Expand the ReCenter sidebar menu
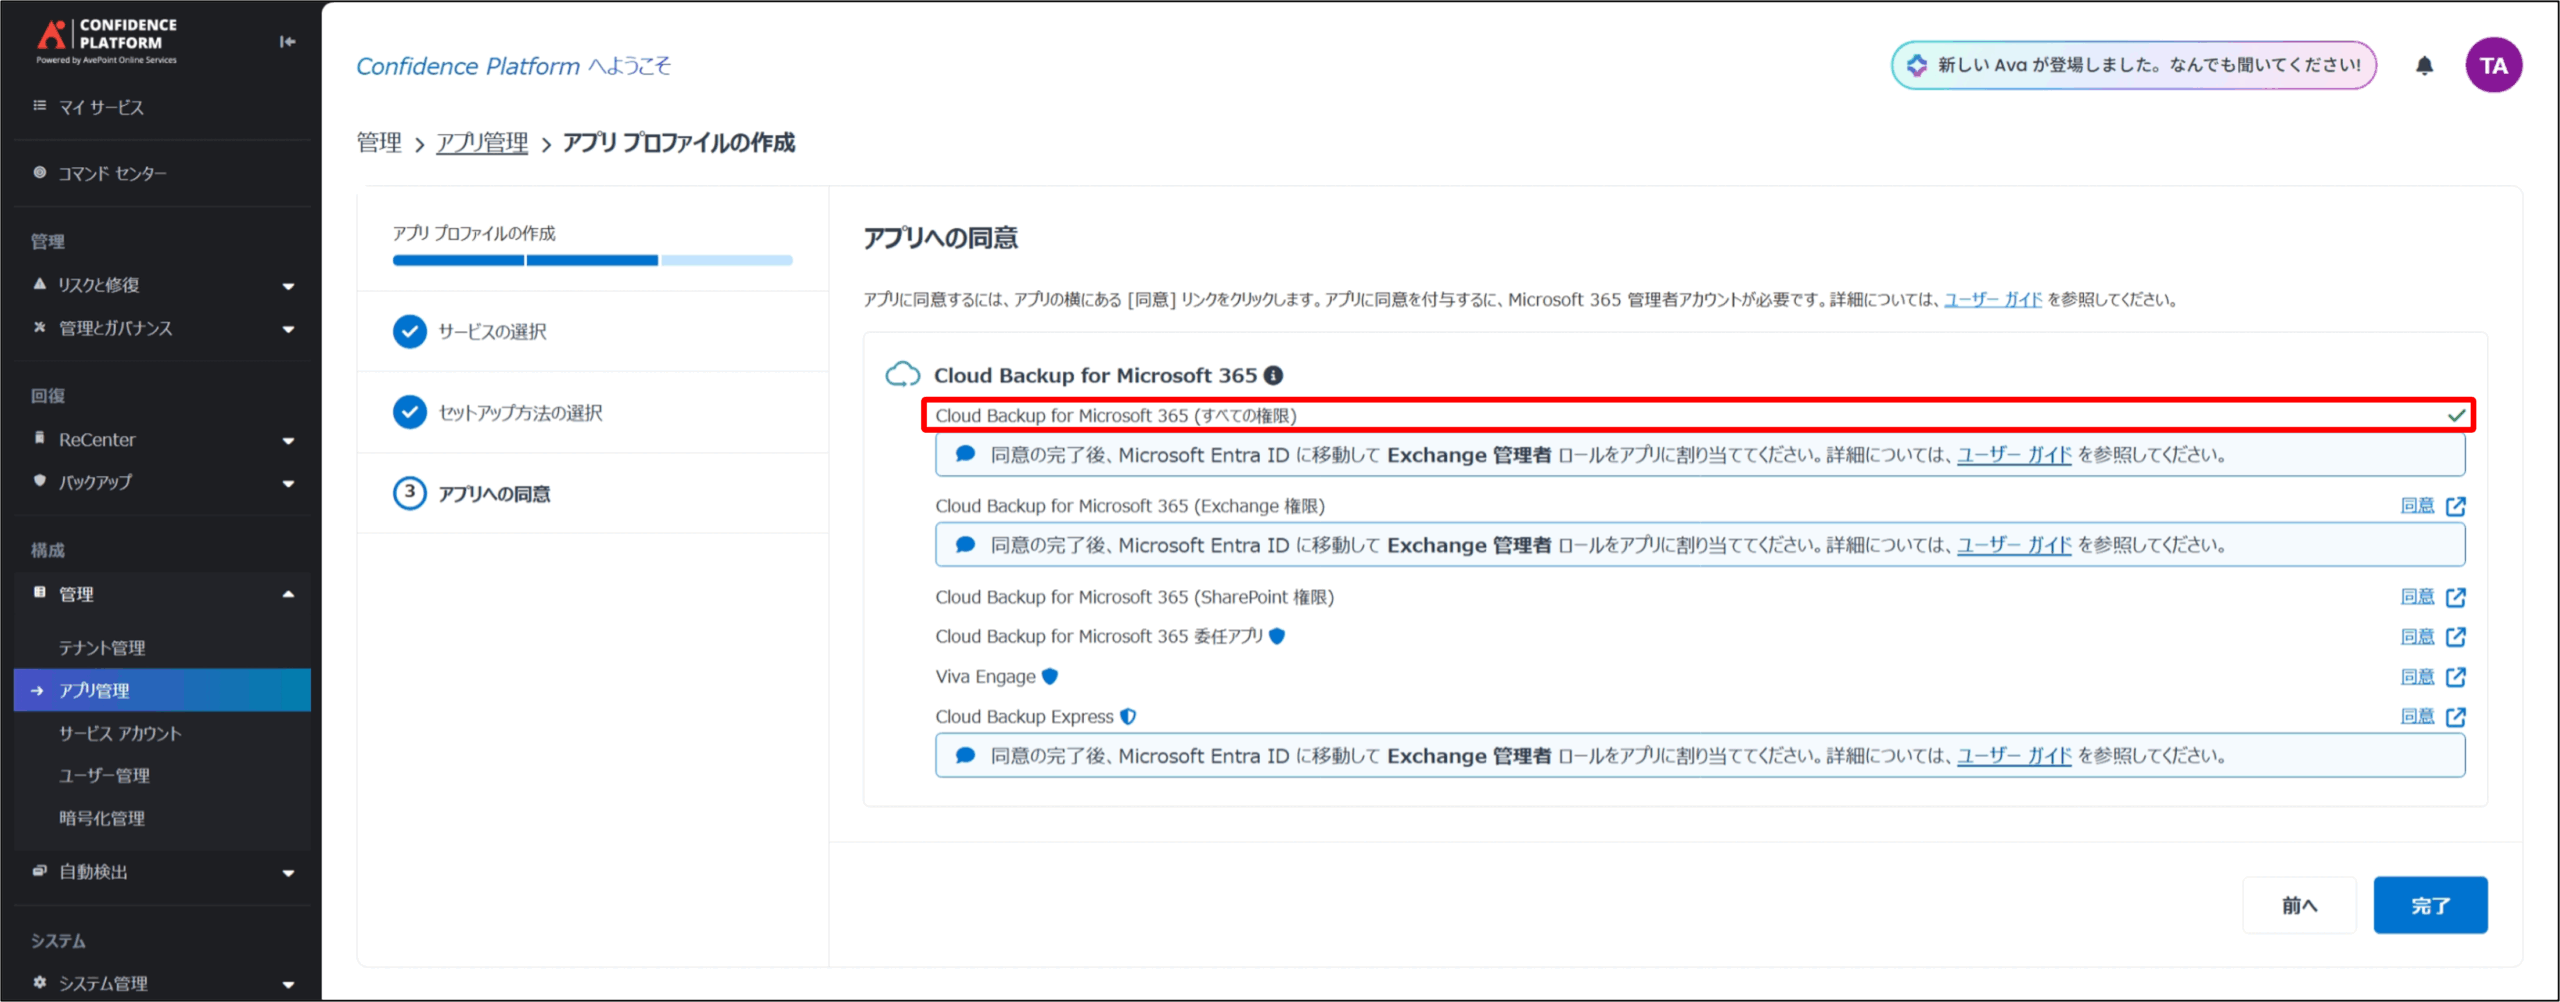 tap(288, 441)
